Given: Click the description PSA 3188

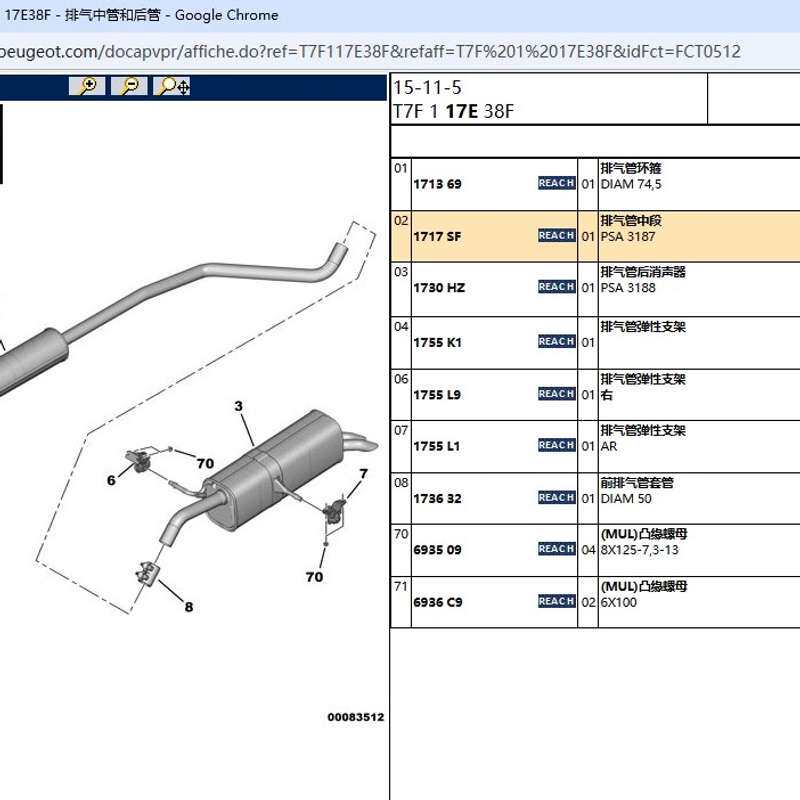Looking at the screenshot, I should [x=628, y=288].
